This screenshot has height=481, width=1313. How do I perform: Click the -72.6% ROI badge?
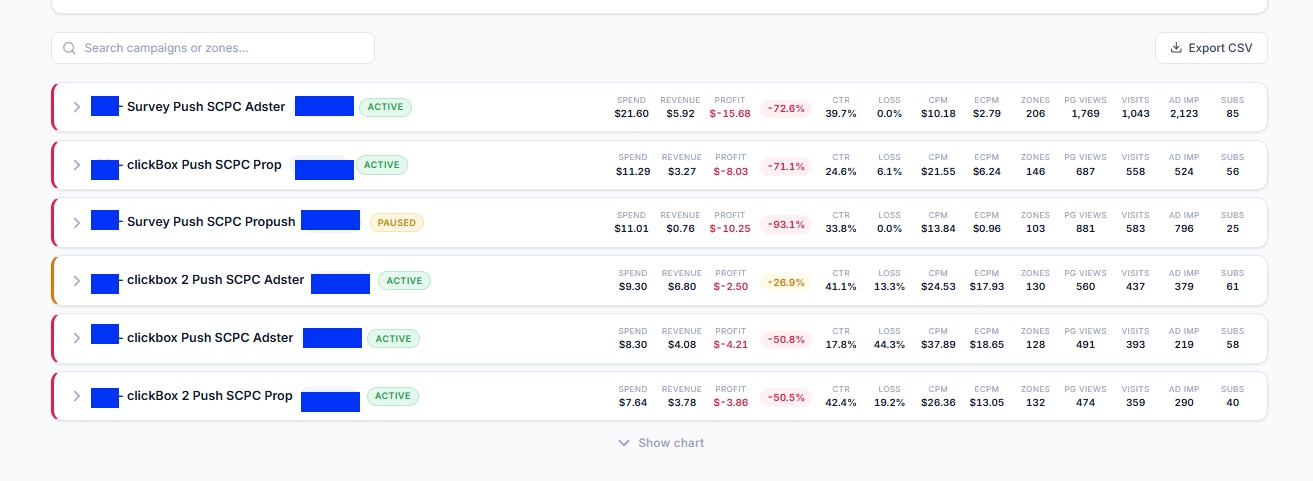coord(786,108)
